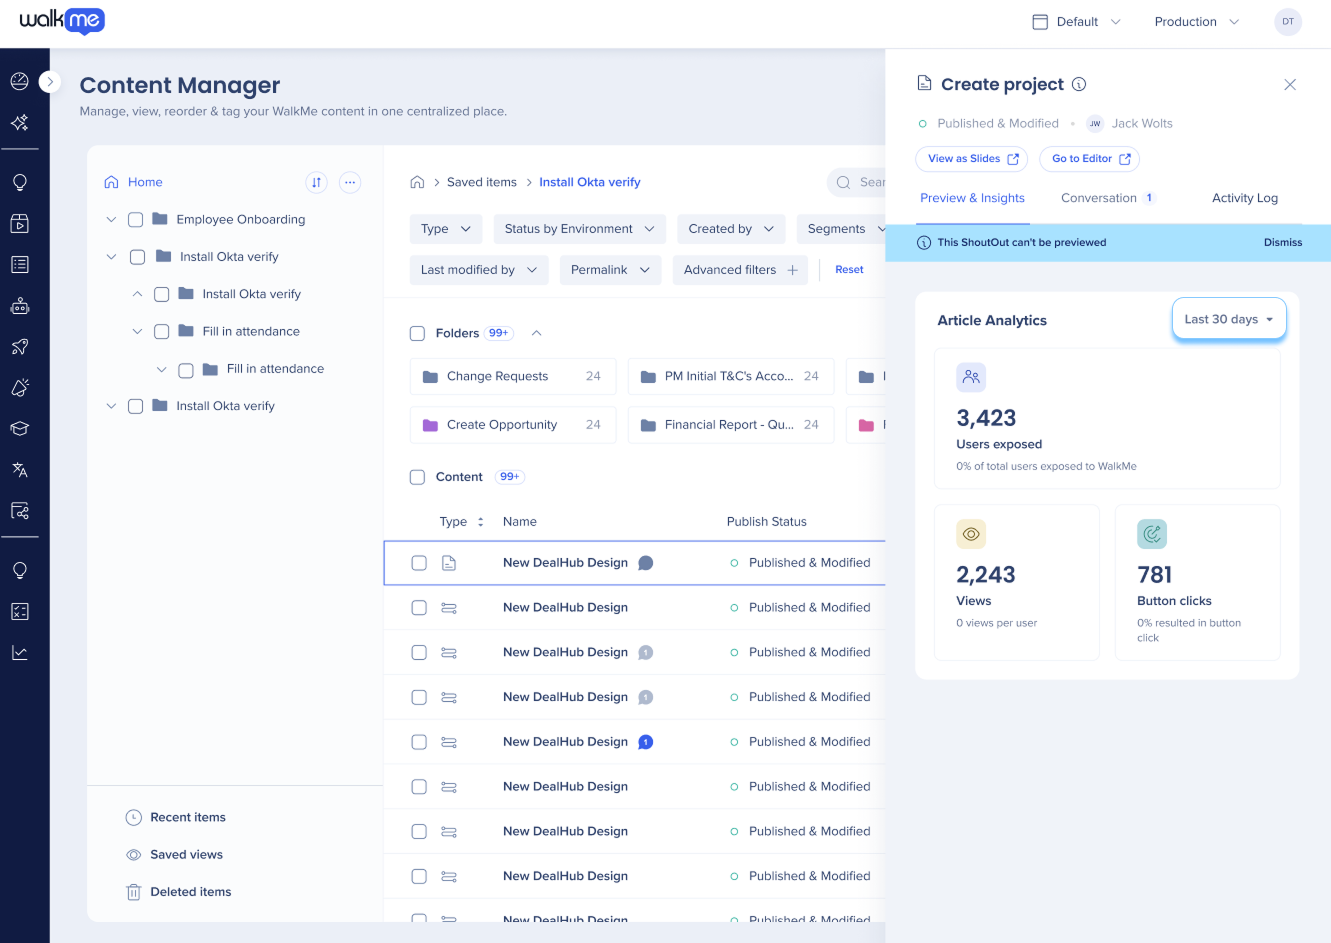Click the document type icon in highlighted row
This screenshot has height=943, width=1331.
[x=449, y=563]
